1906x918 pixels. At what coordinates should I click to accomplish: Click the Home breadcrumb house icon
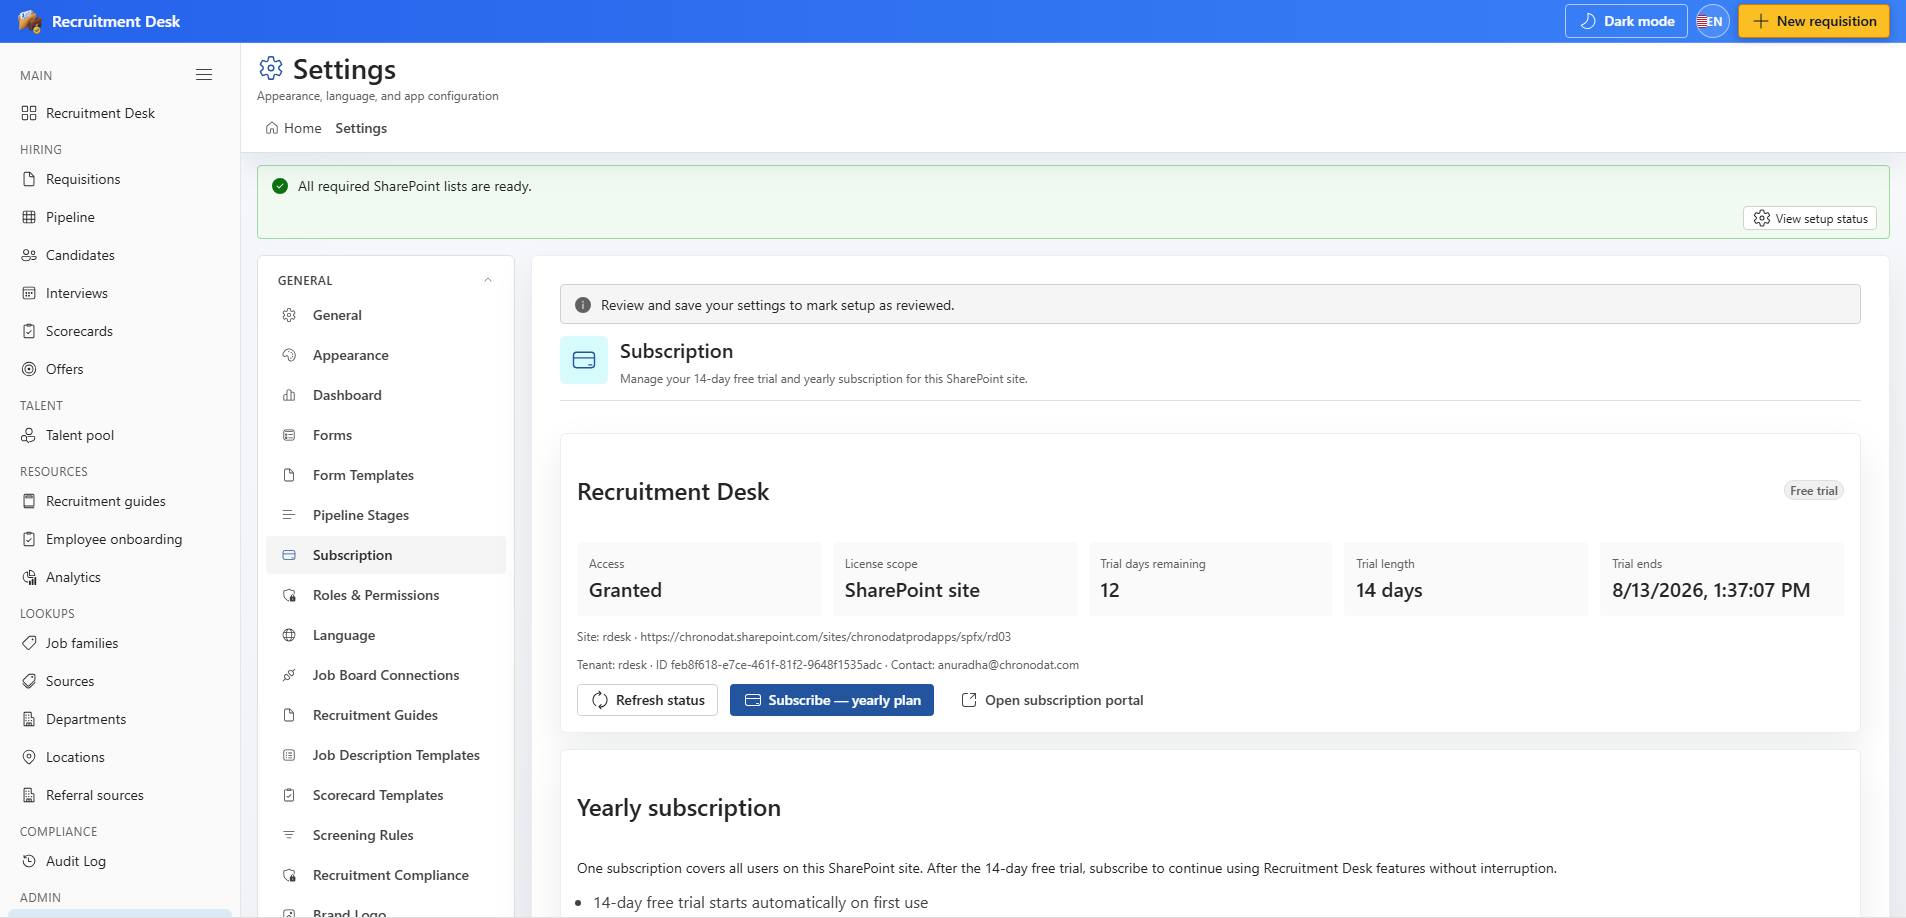pos(272,128)
